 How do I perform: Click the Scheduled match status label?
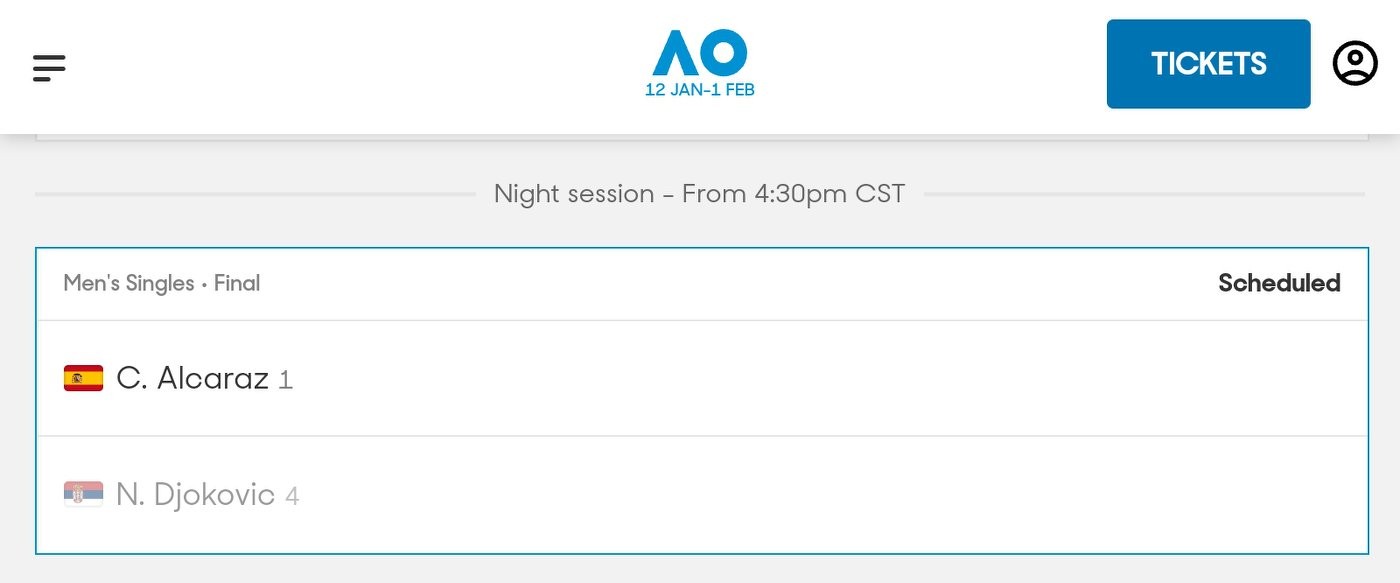click(1279, 284)
